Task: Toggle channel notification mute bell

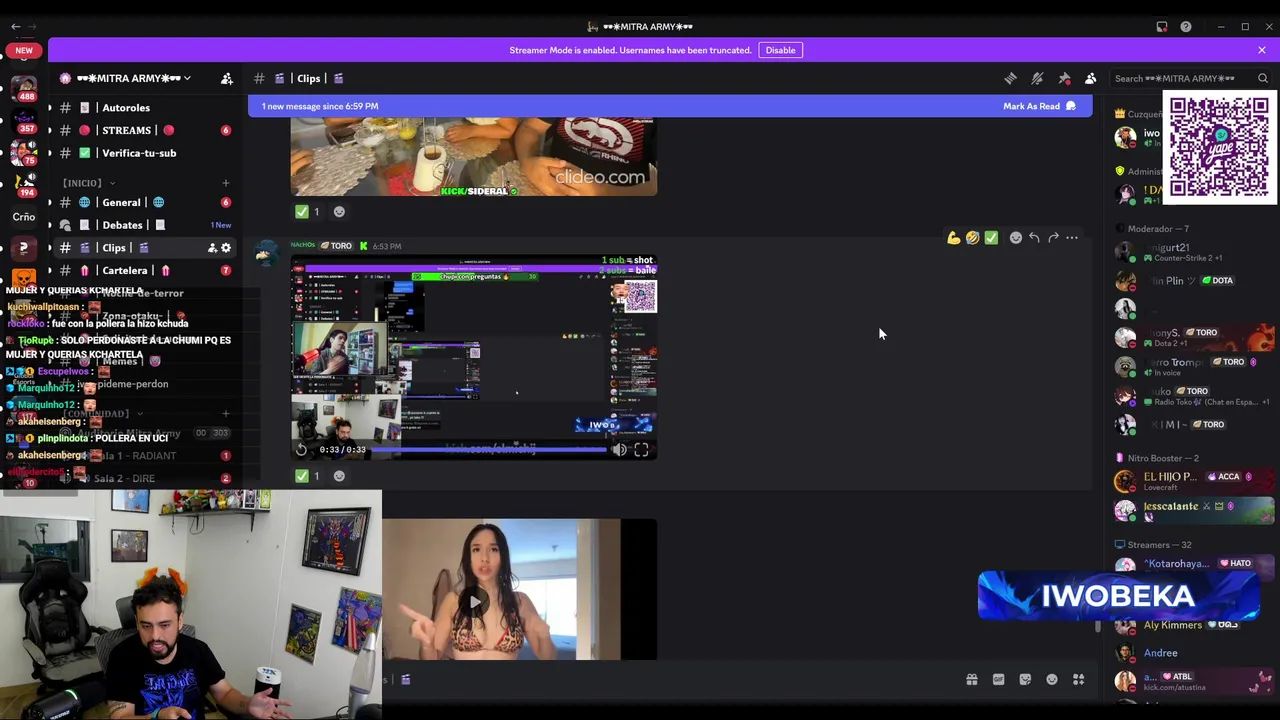Action: [x=1037, y=78]
